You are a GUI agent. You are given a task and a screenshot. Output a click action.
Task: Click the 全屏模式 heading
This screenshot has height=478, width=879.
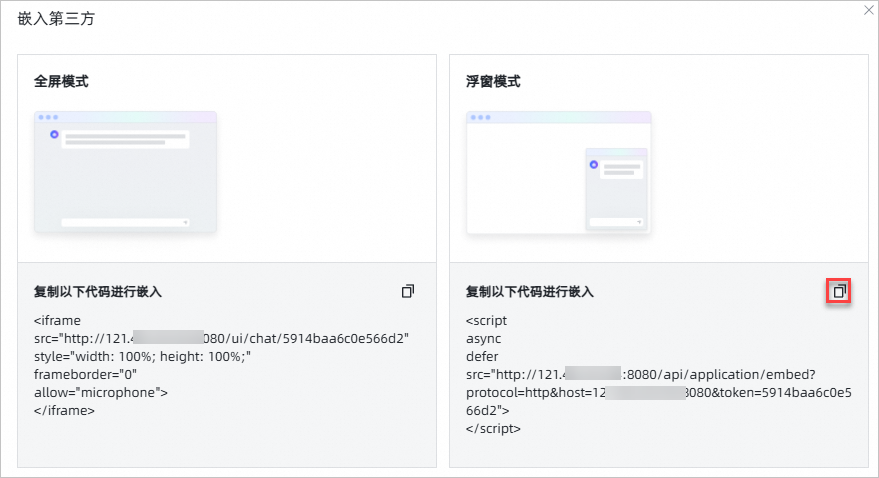(x=61, y=81)
